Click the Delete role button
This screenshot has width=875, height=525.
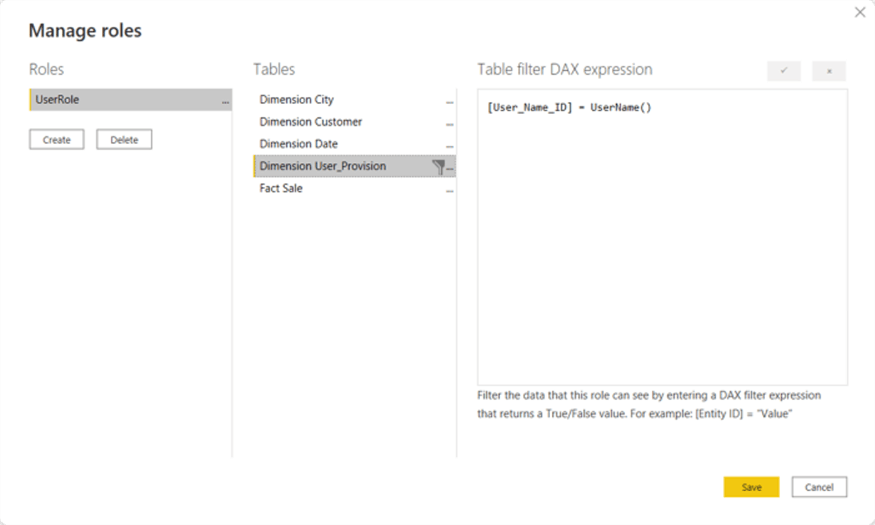click(124, 140)
